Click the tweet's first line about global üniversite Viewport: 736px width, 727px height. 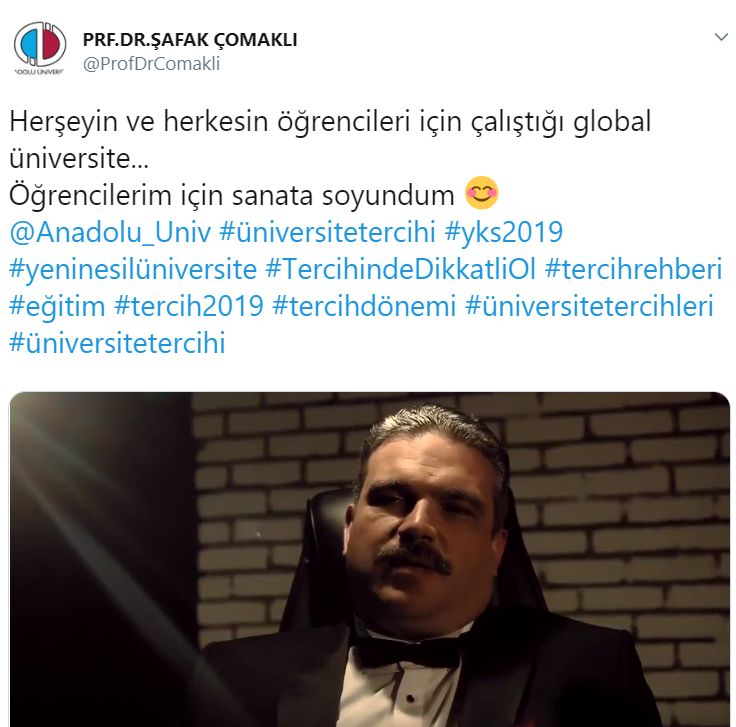tap(330, 139)
